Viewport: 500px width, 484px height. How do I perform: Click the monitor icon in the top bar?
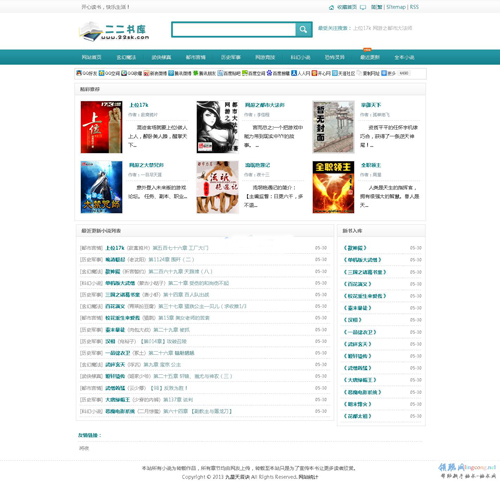(363, 7)
